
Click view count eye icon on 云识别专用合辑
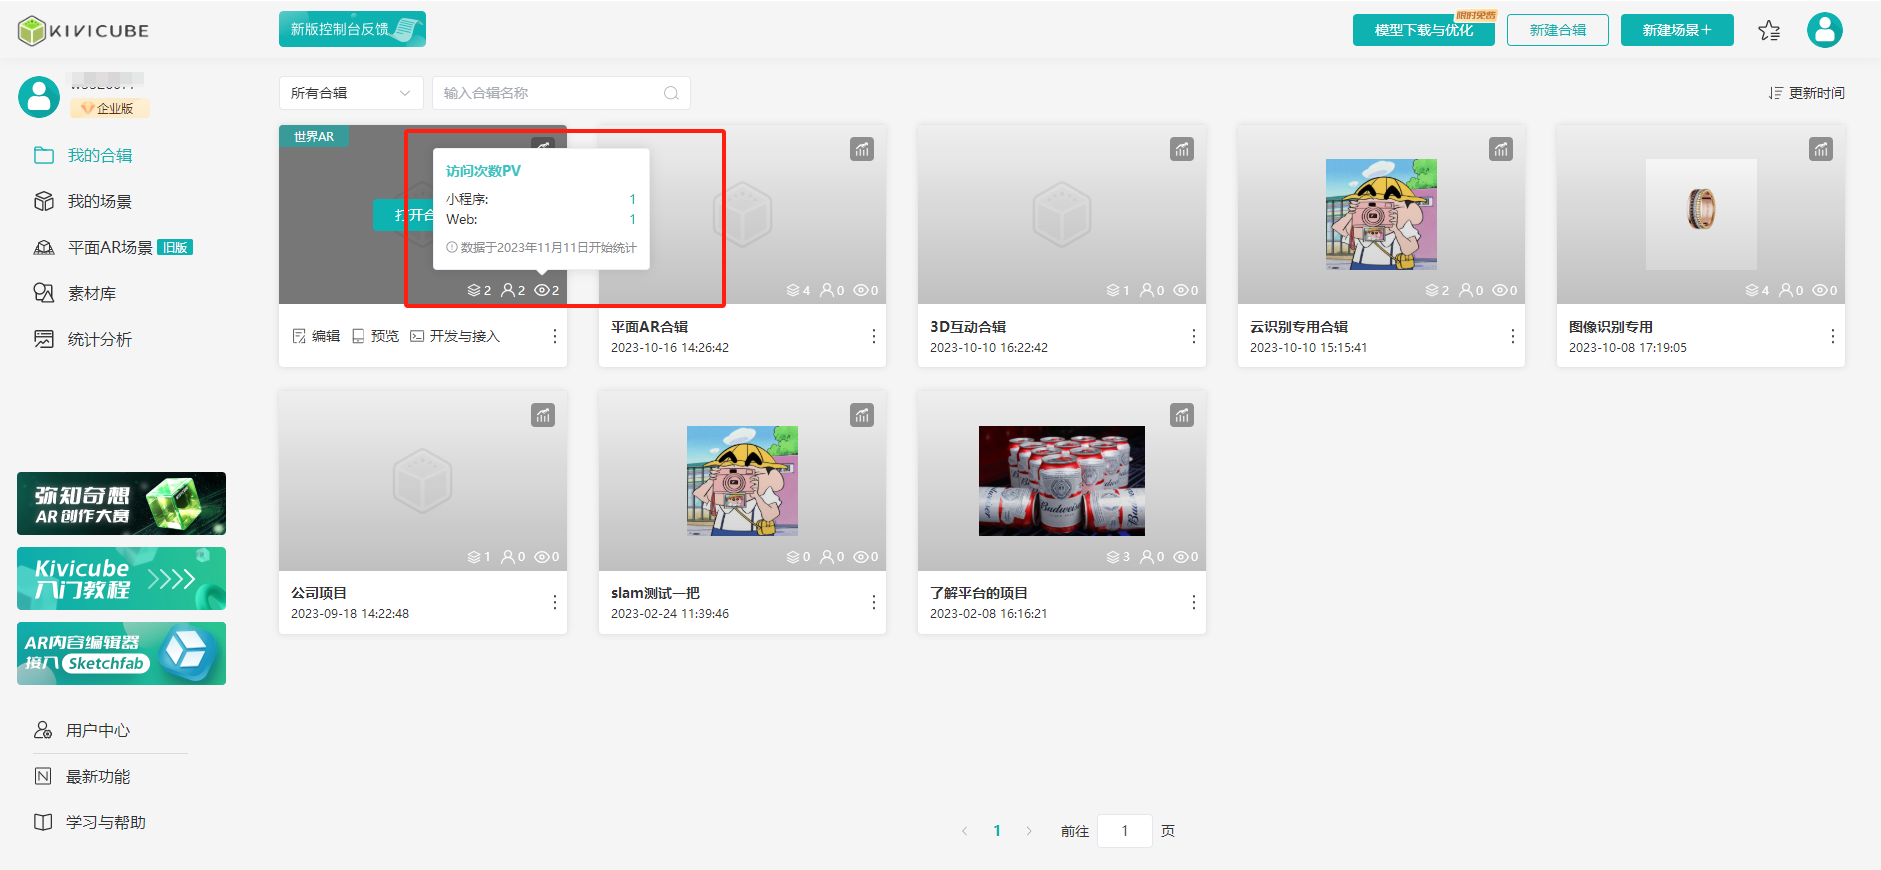click(1500, 291)
